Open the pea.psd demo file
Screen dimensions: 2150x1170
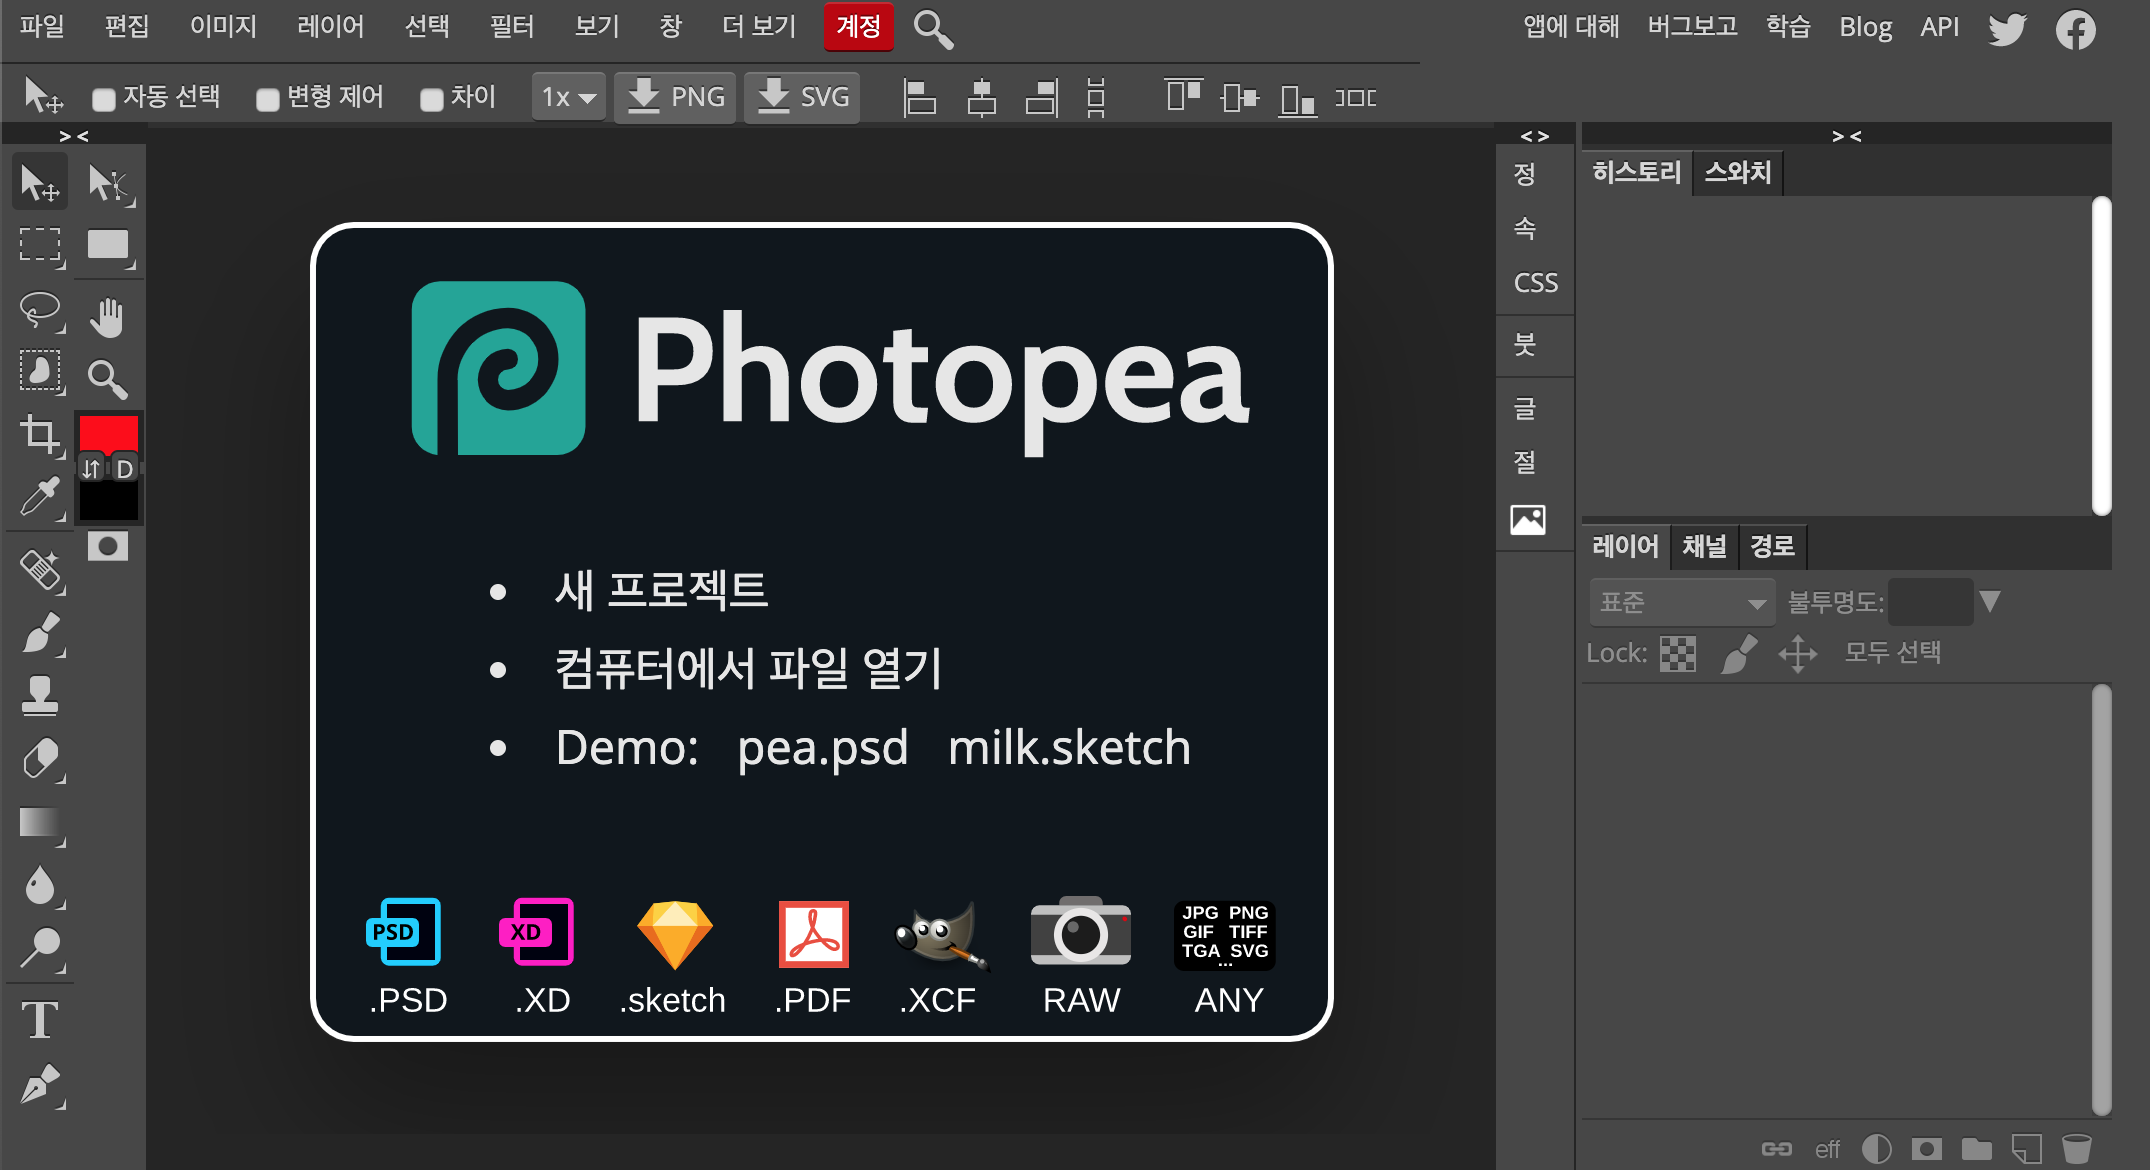click(x=822, y=748)
